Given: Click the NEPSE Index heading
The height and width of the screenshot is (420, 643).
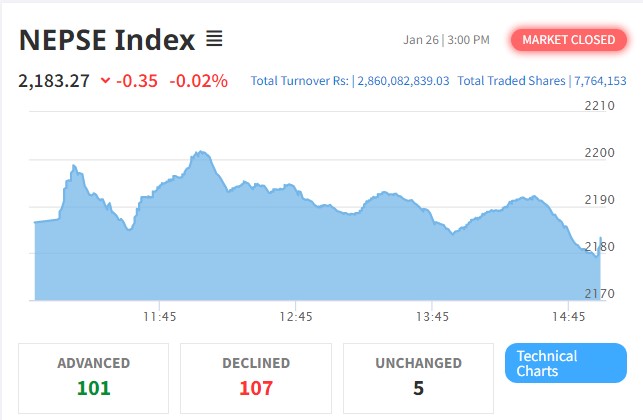Looking at the screenshot, I should click(x=107, y=41).
